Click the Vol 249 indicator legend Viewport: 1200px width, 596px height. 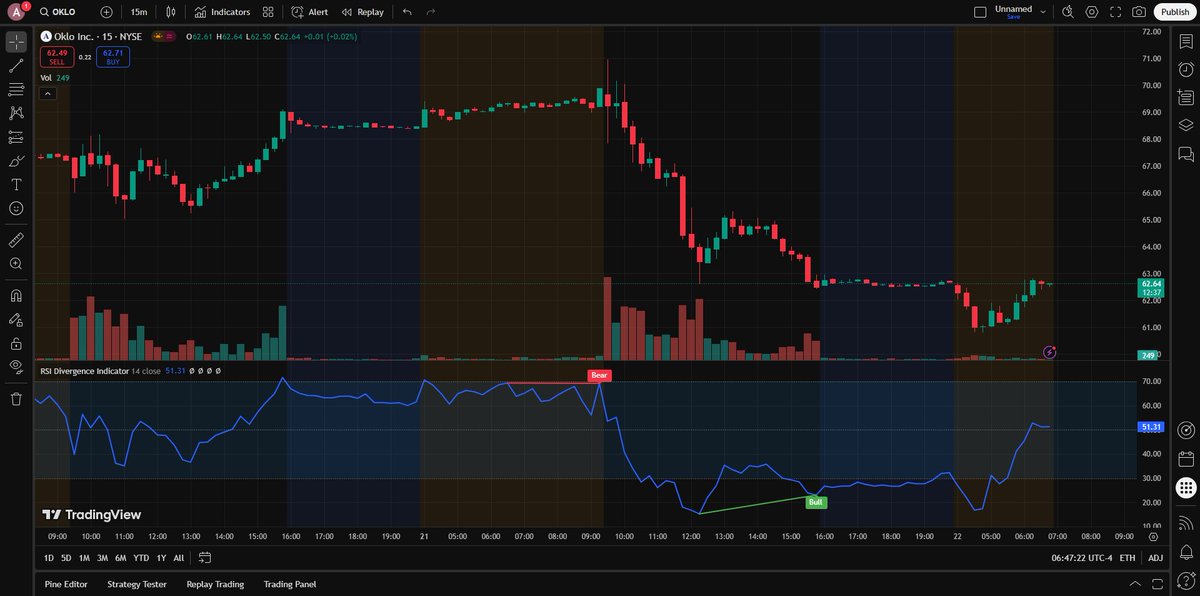coord(55,77)
